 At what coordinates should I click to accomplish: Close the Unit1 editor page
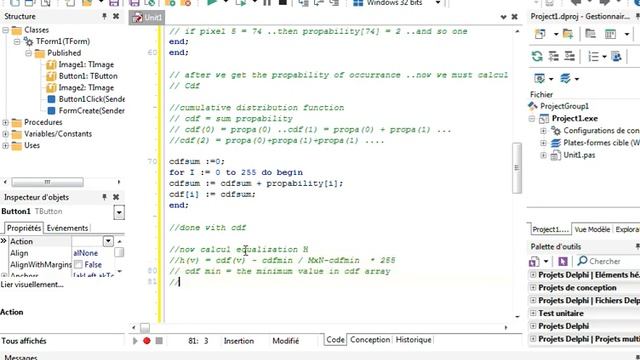pos(514,17)
